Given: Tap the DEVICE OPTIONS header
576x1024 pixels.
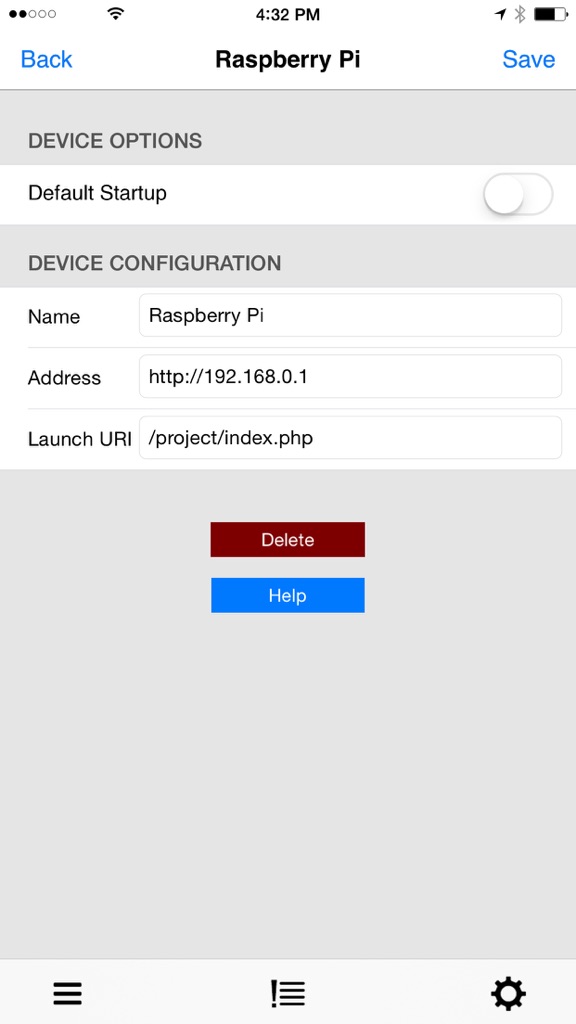Looking at the screenshot, I should coord(115,141).
